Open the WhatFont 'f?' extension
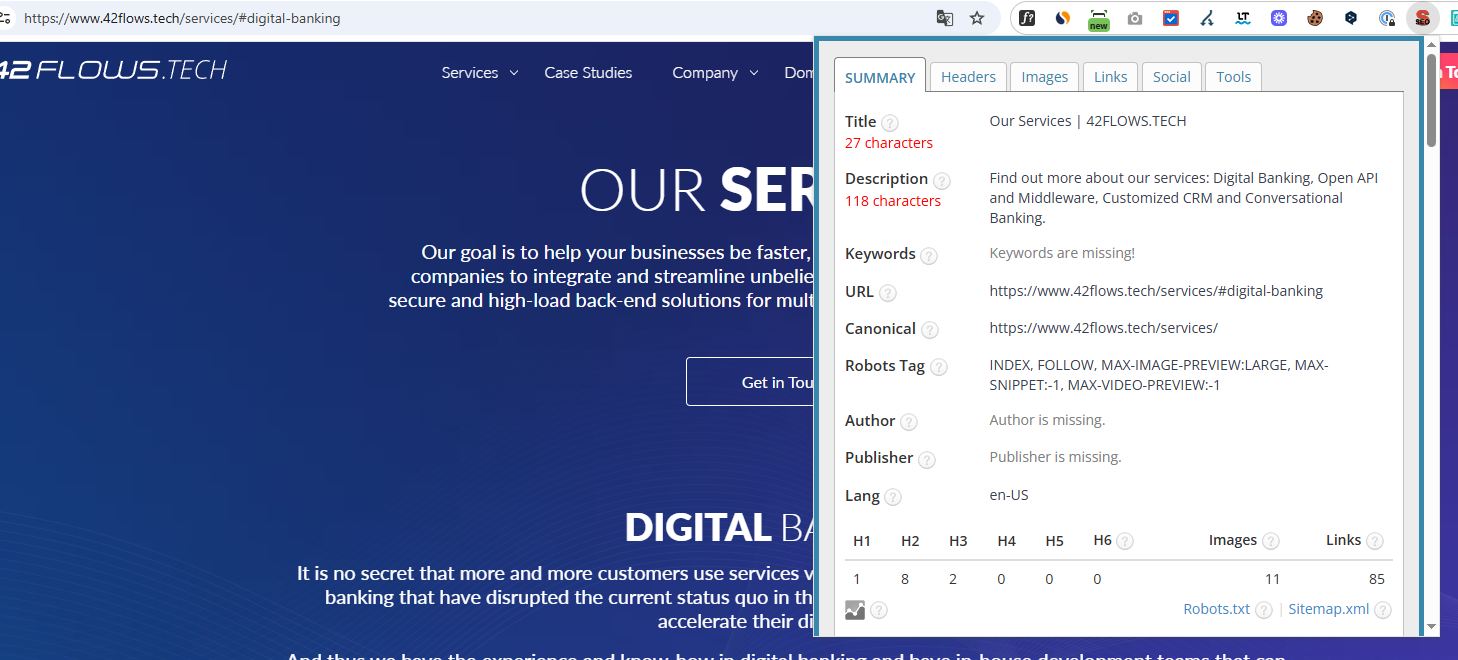Image resolution: width=1458 pixels, height=660 pixels. click(x=1027, y=18)
